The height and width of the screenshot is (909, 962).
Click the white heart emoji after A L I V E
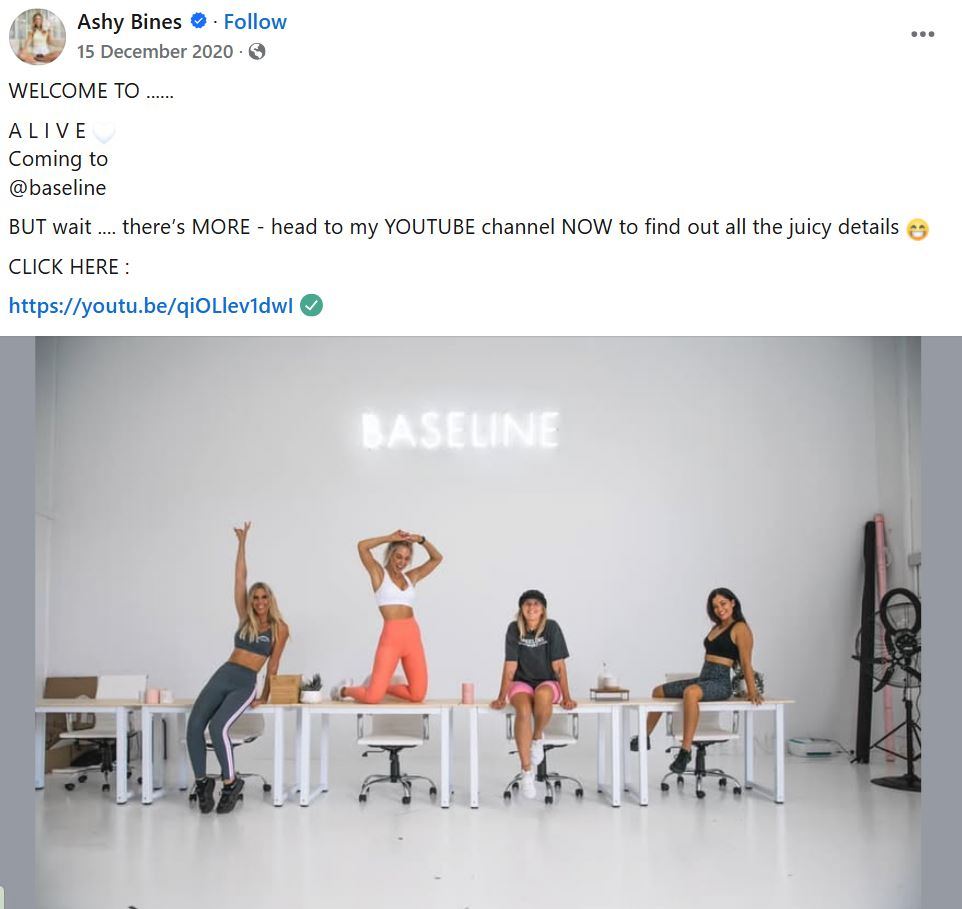tap(104, 132)
